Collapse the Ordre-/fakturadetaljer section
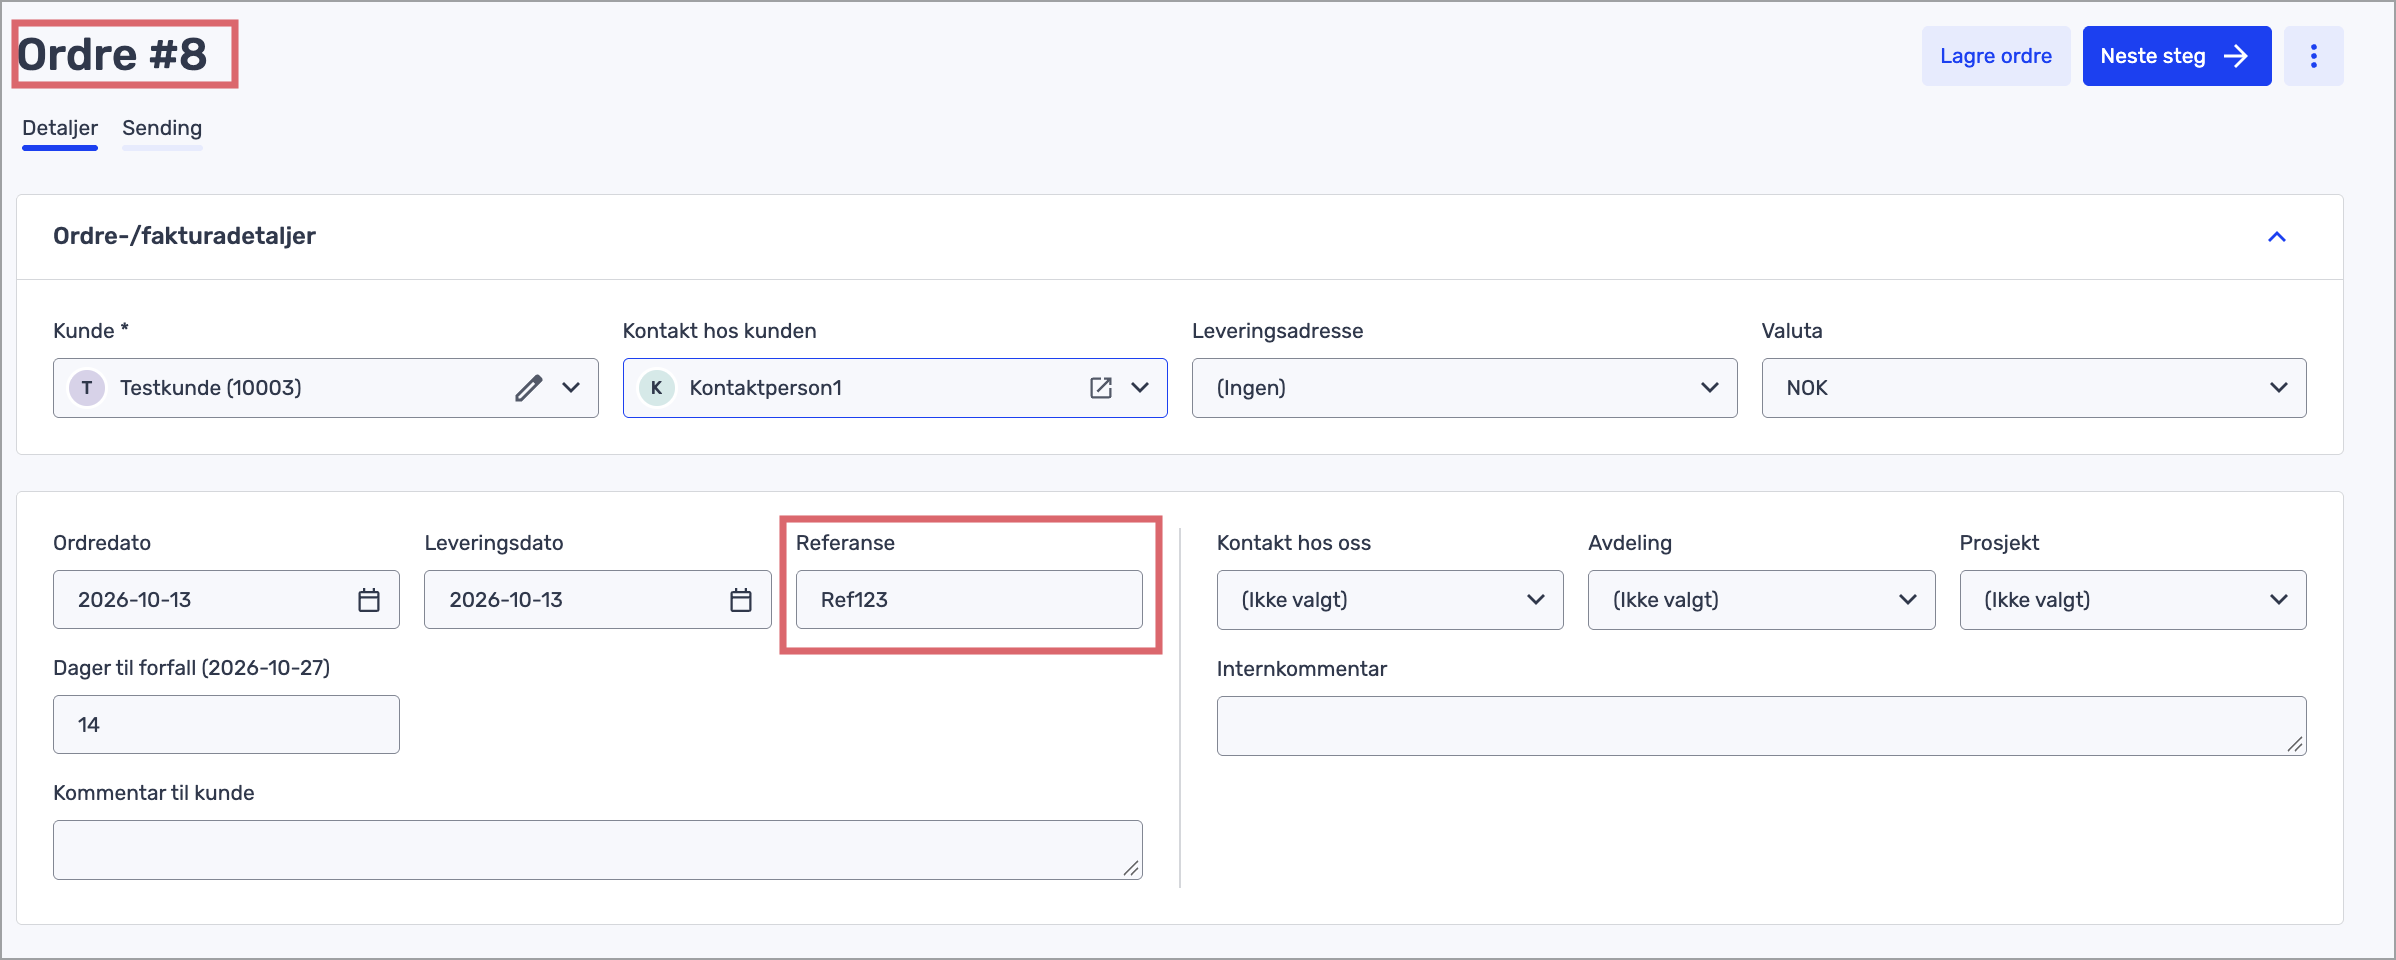 (2277, 237)
